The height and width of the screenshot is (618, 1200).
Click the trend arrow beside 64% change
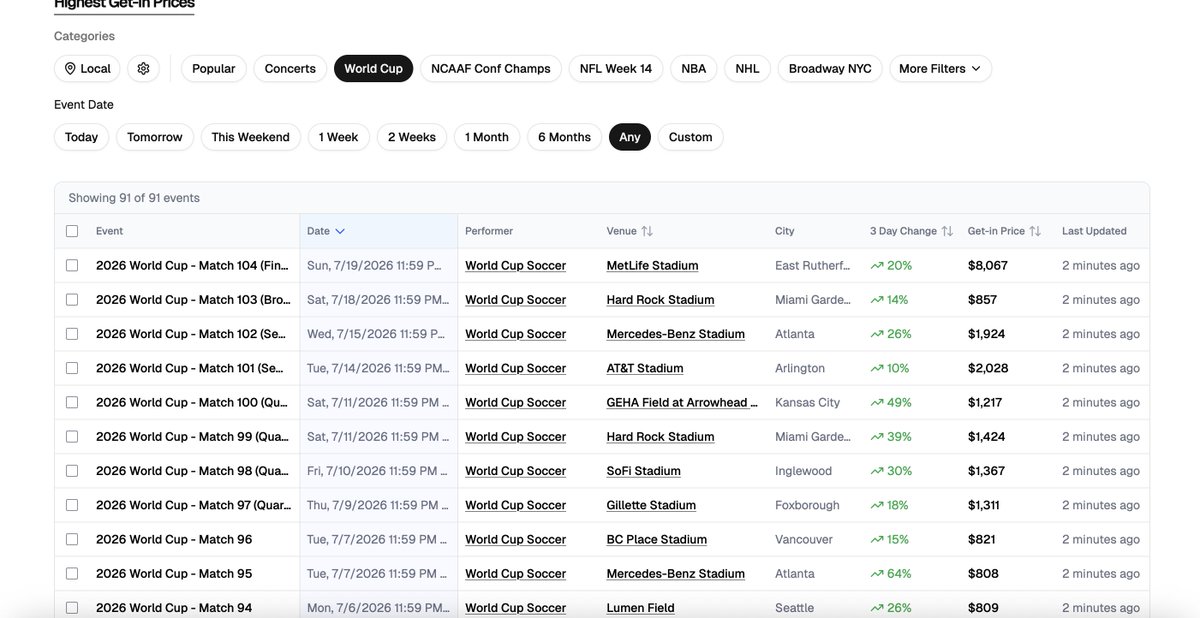pos(877,574)
